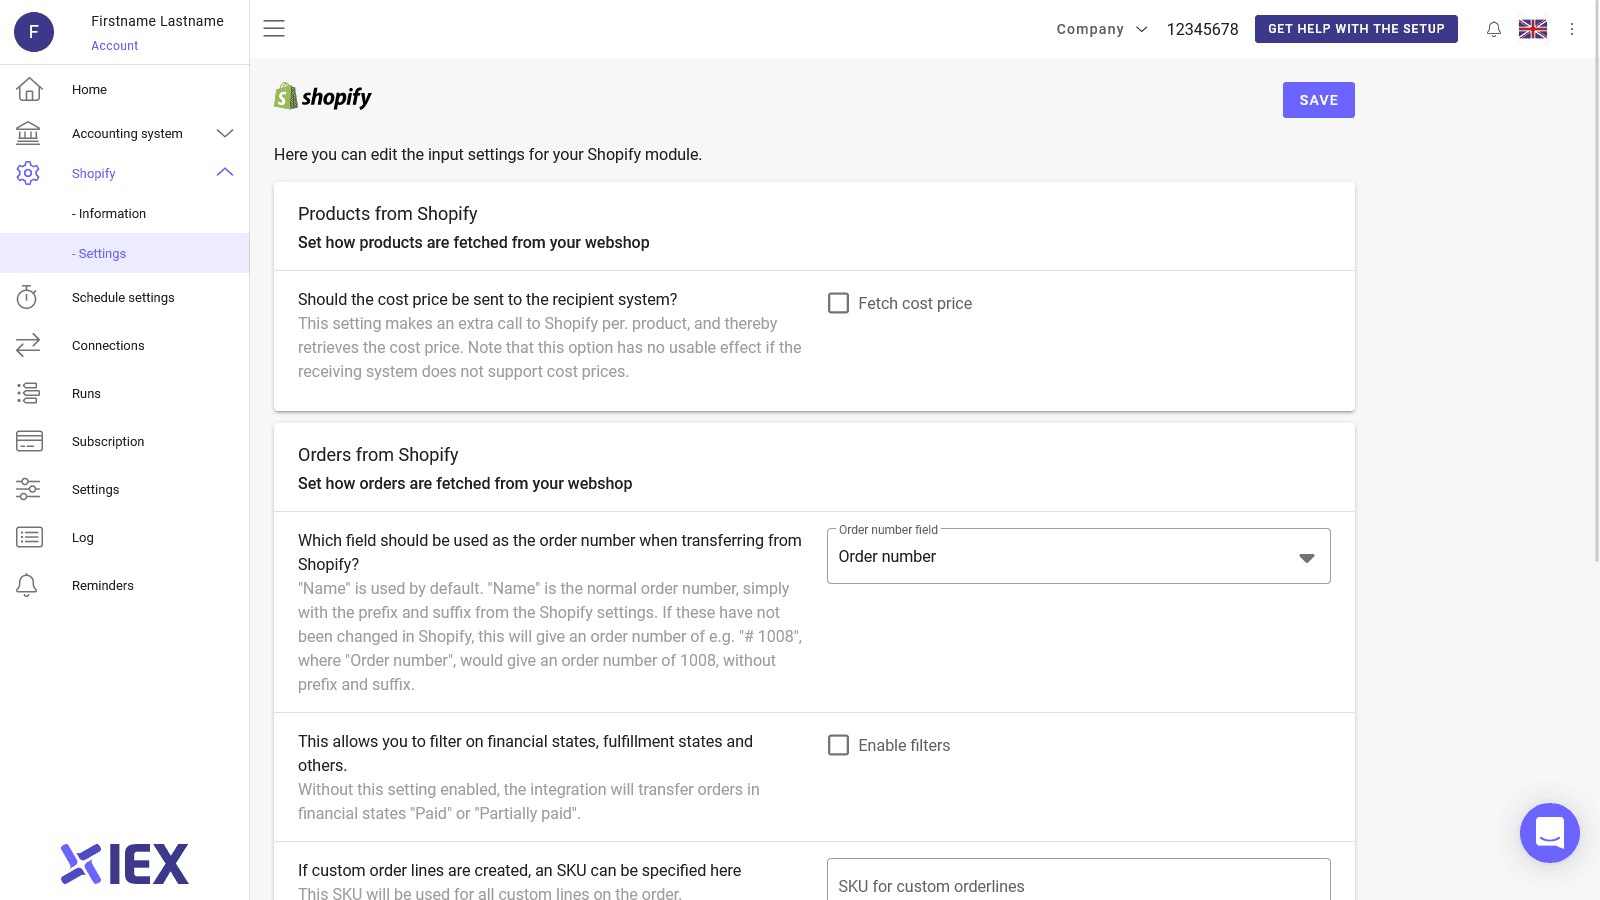Screen dimensions: 1600x900
Task: Go to Shopify Information submenu item
Action: click(x=112, y=214)
